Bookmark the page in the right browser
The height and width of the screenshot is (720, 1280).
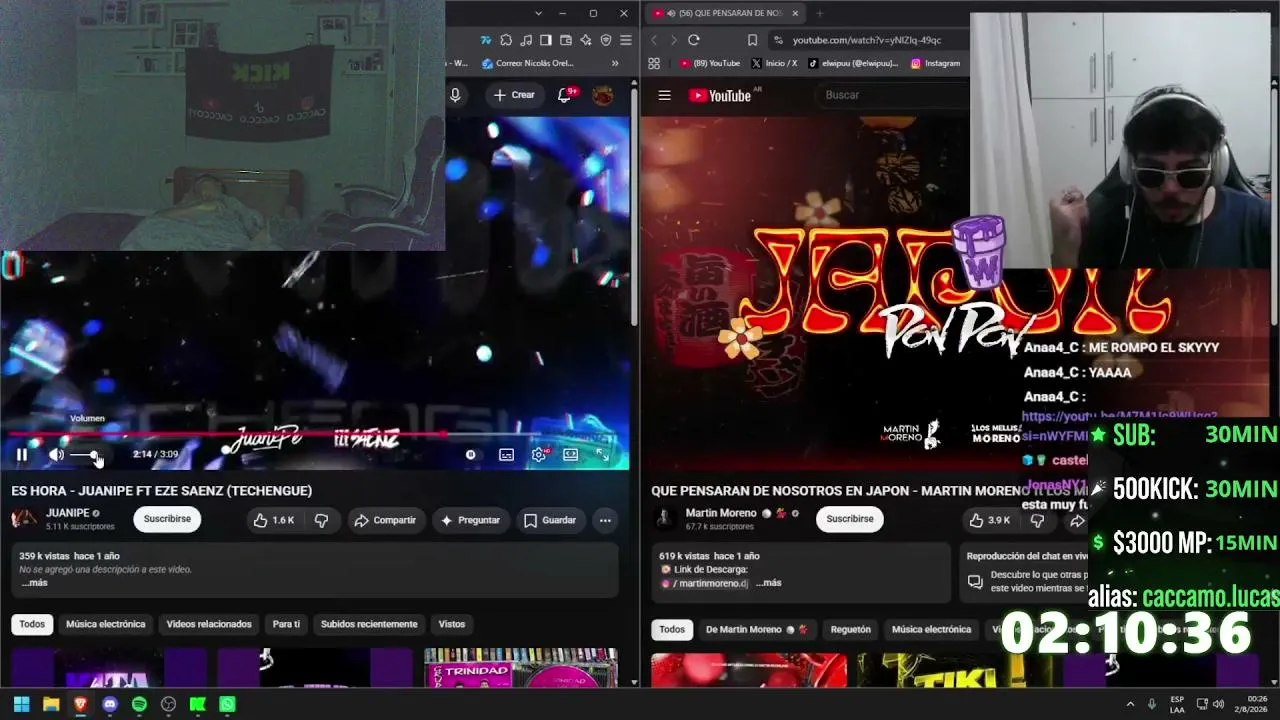(x=752, y=40)
